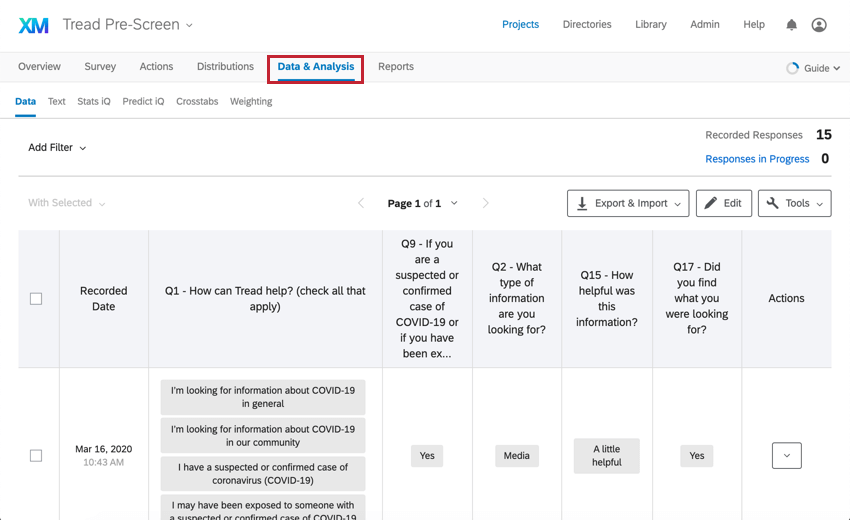
Task: Click the Responses in Progress link
Action: click(x=757, y=159)
